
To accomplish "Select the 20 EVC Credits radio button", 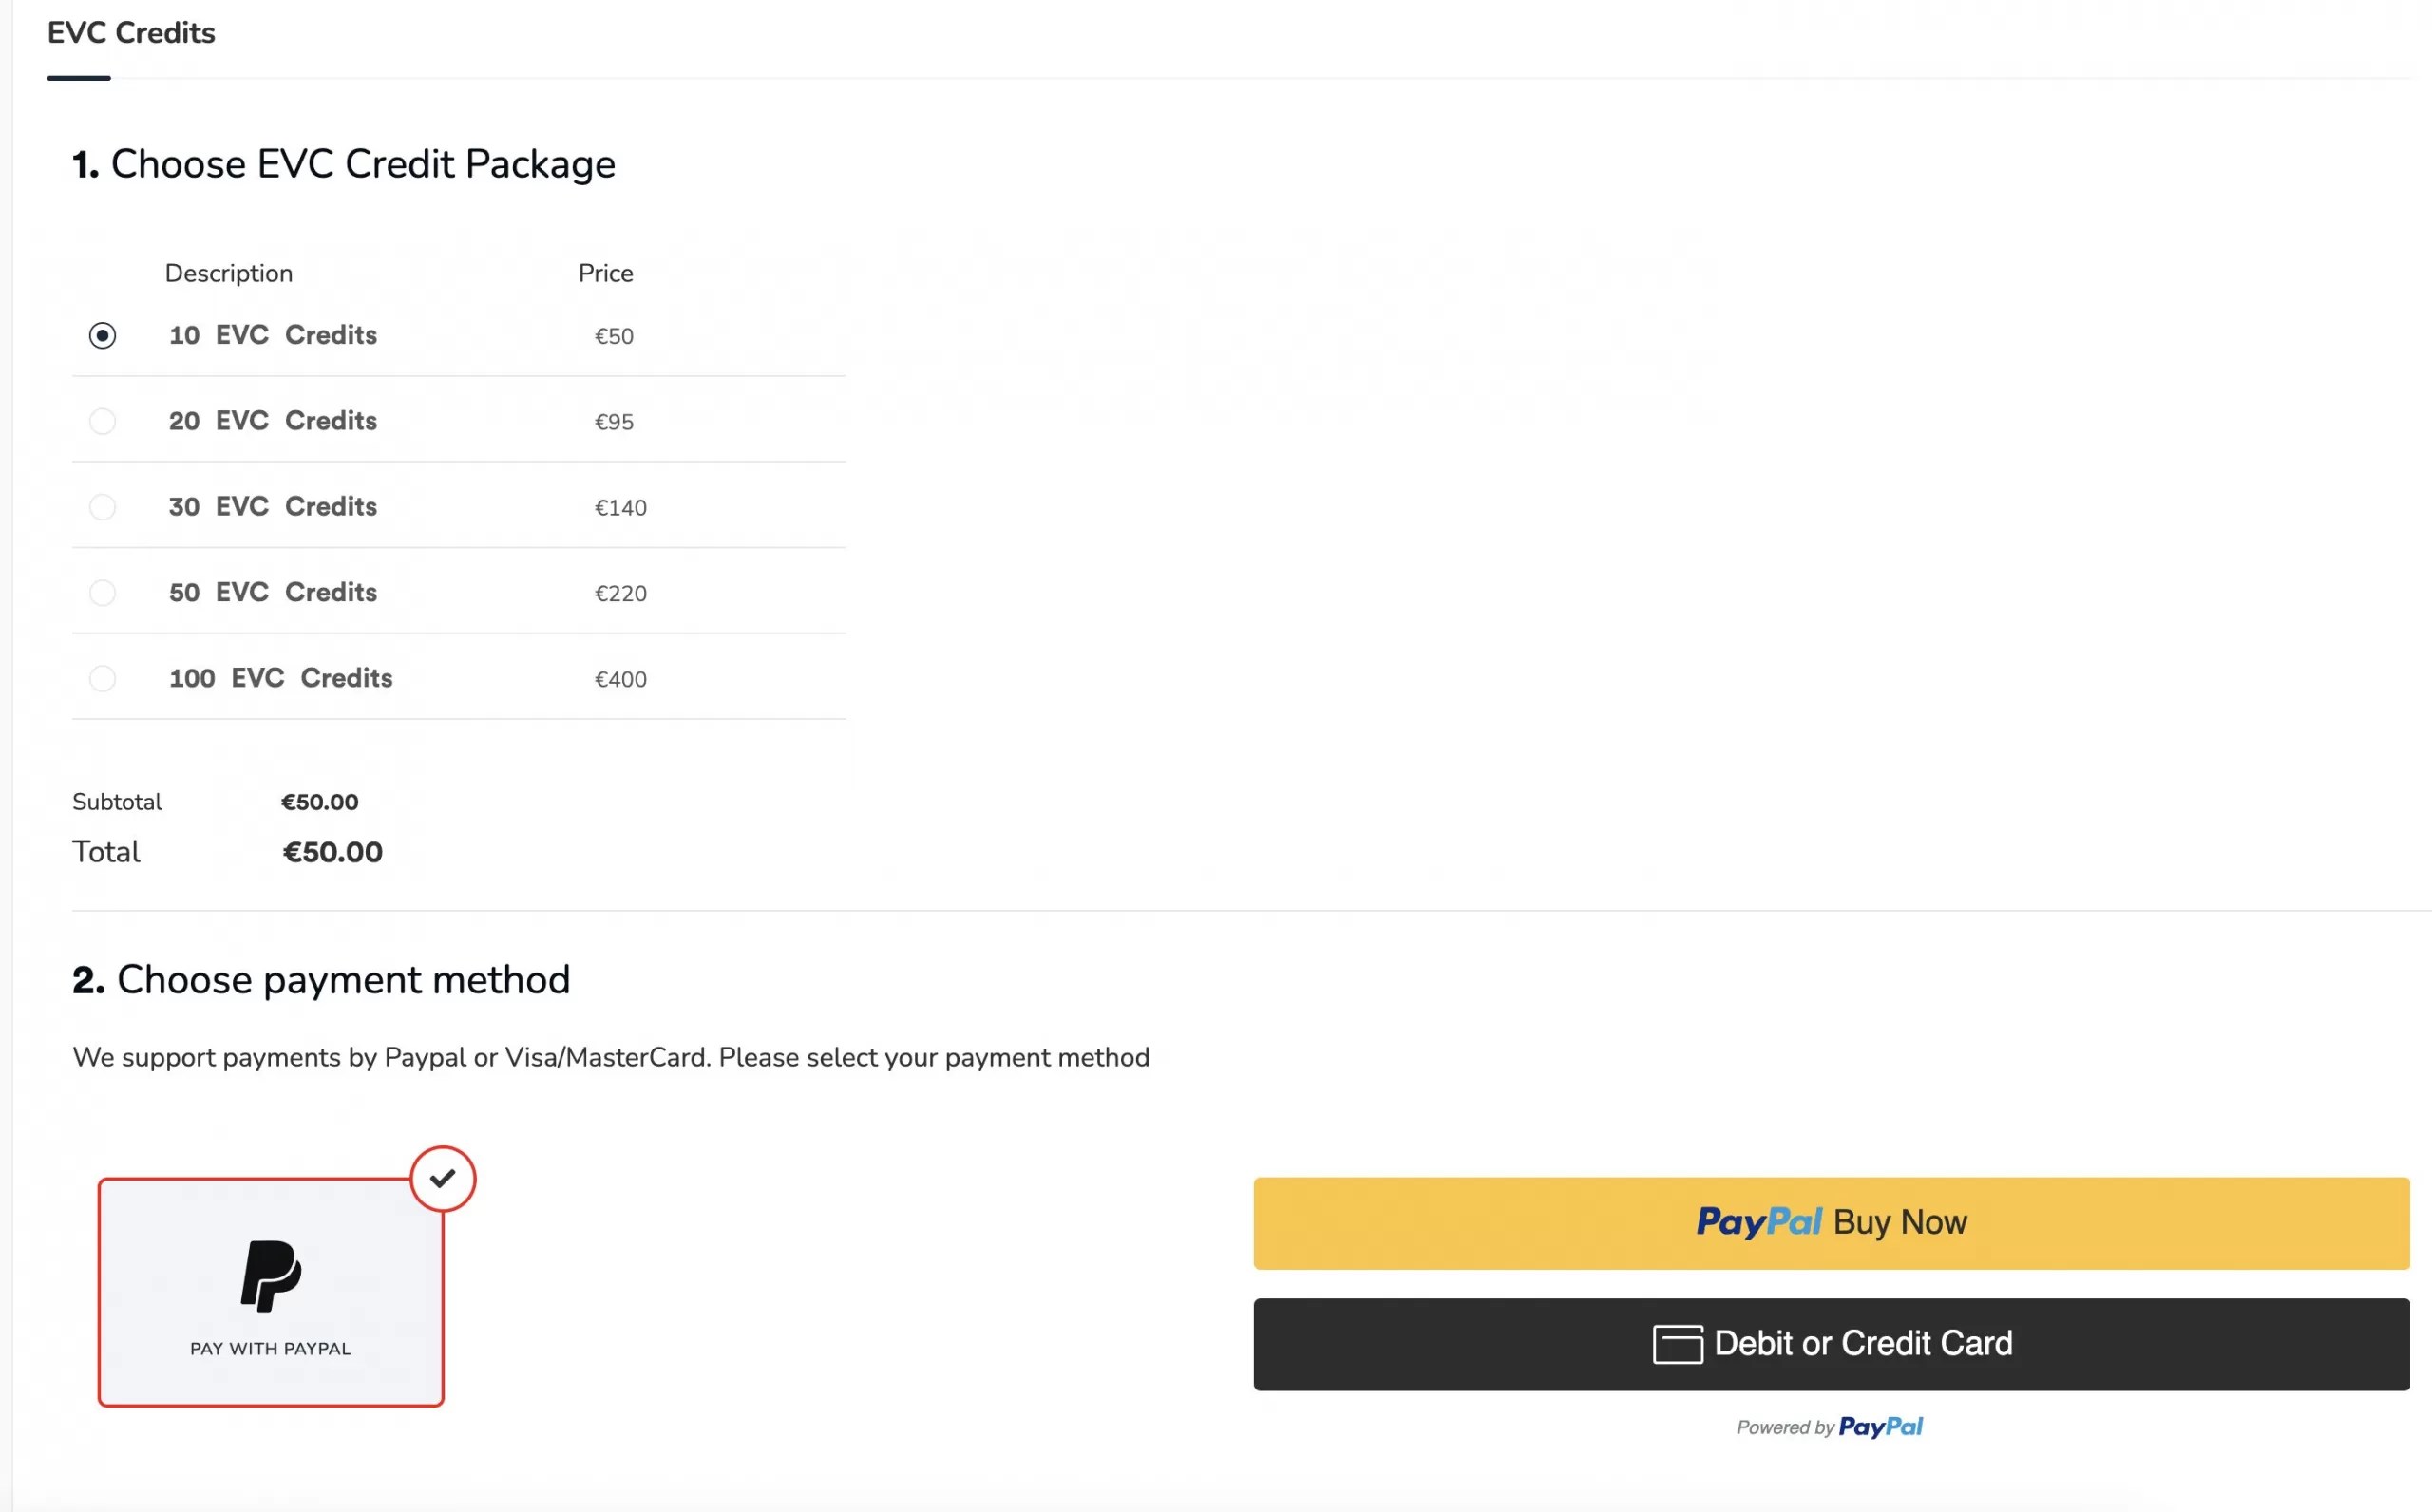I will pos(102,421).
